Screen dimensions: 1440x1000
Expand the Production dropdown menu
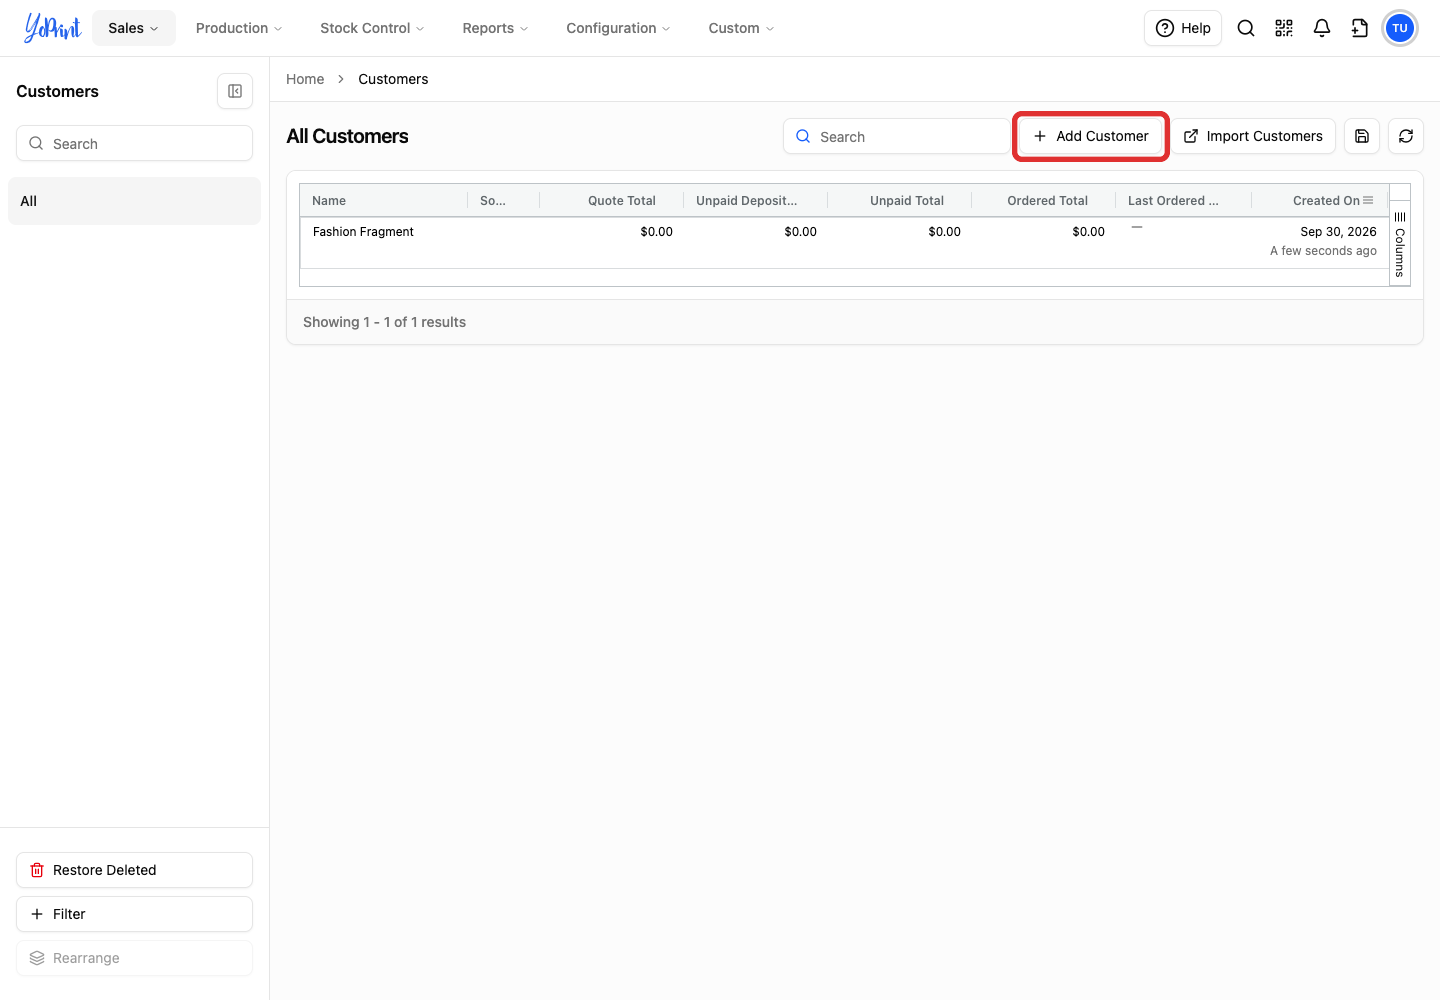(239, 28)
